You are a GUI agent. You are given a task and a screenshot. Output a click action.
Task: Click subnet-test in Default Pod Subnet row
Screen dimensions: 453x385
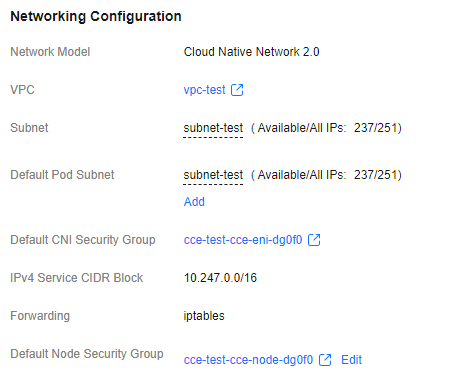click(213, 175)
